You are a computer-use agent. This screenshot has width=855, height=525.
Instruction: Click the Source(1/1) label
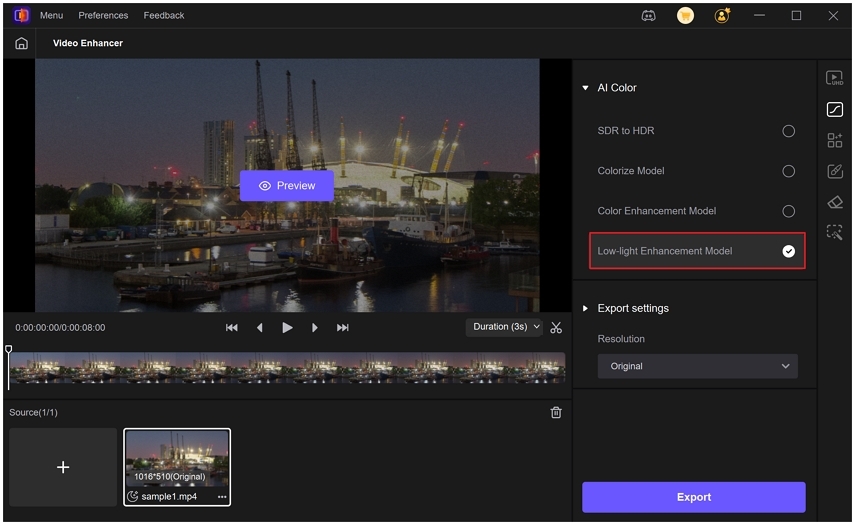coord(33,413)
